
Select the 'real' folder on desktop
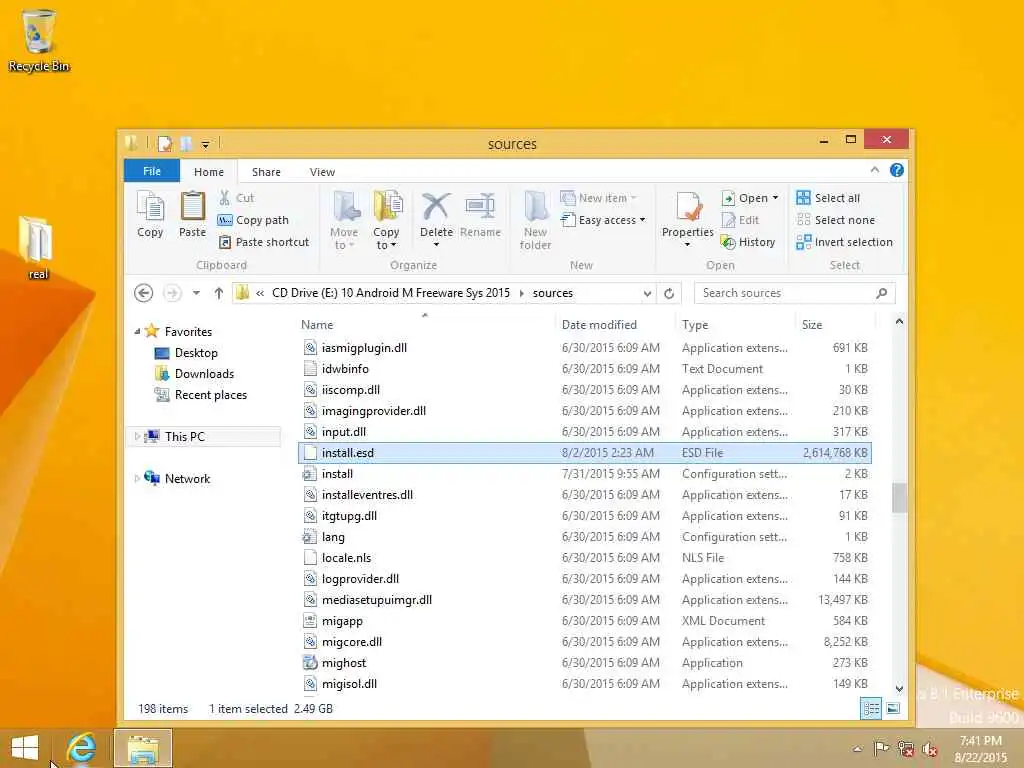[38, 248]
